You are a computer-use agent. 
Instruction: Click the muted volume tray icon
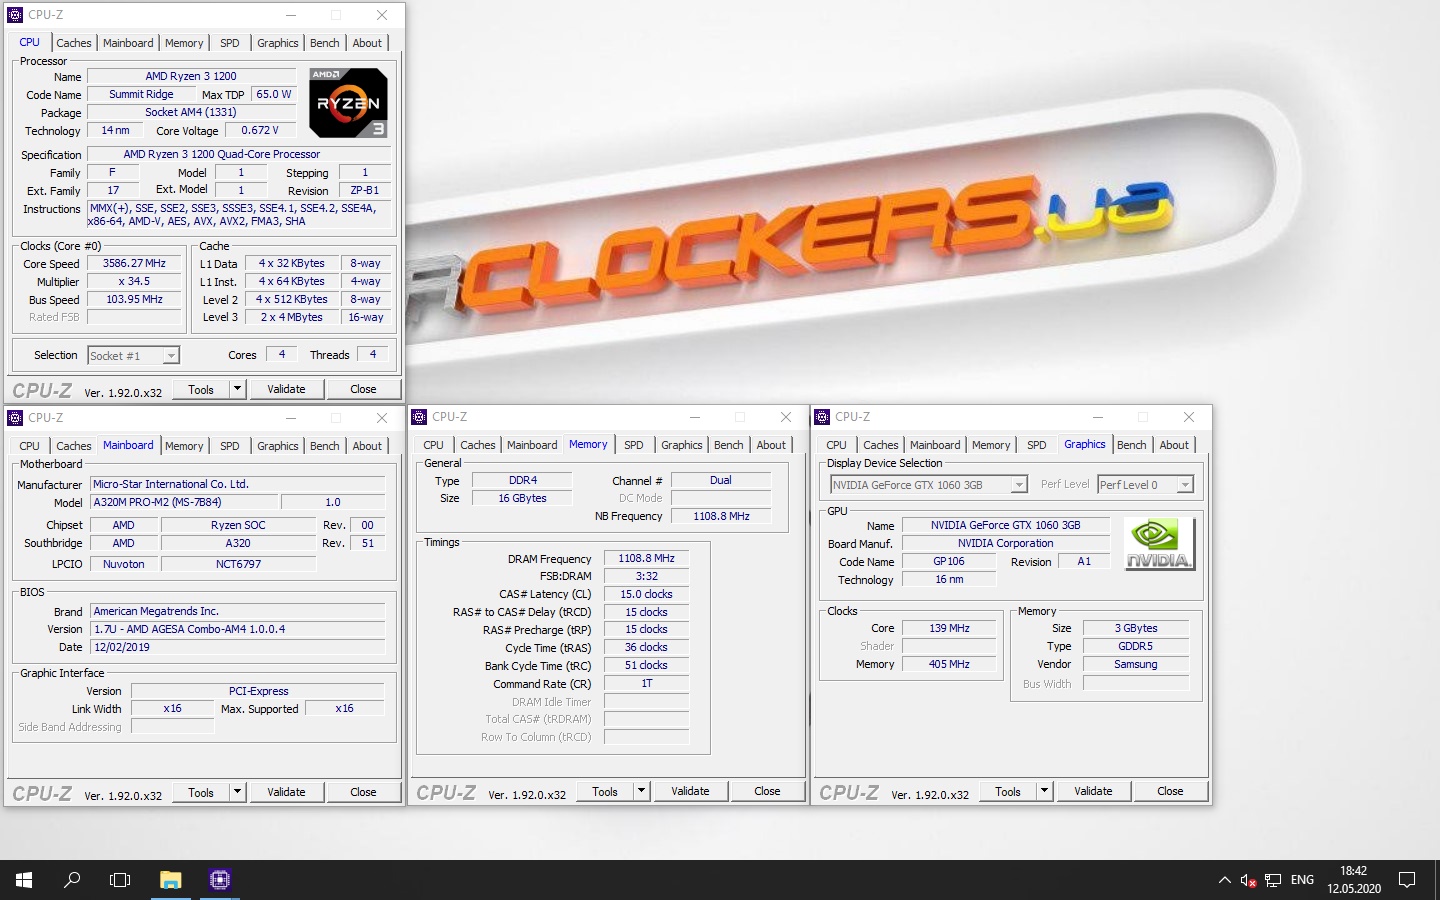[1248, 880]
